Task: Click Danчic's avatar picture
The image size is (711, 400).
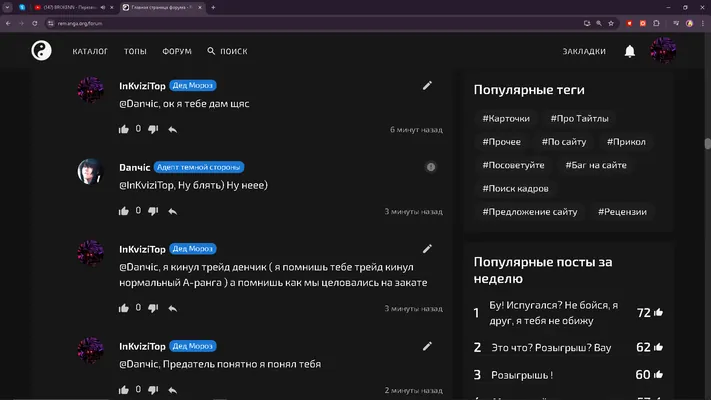Action: [x=90, y=171]
